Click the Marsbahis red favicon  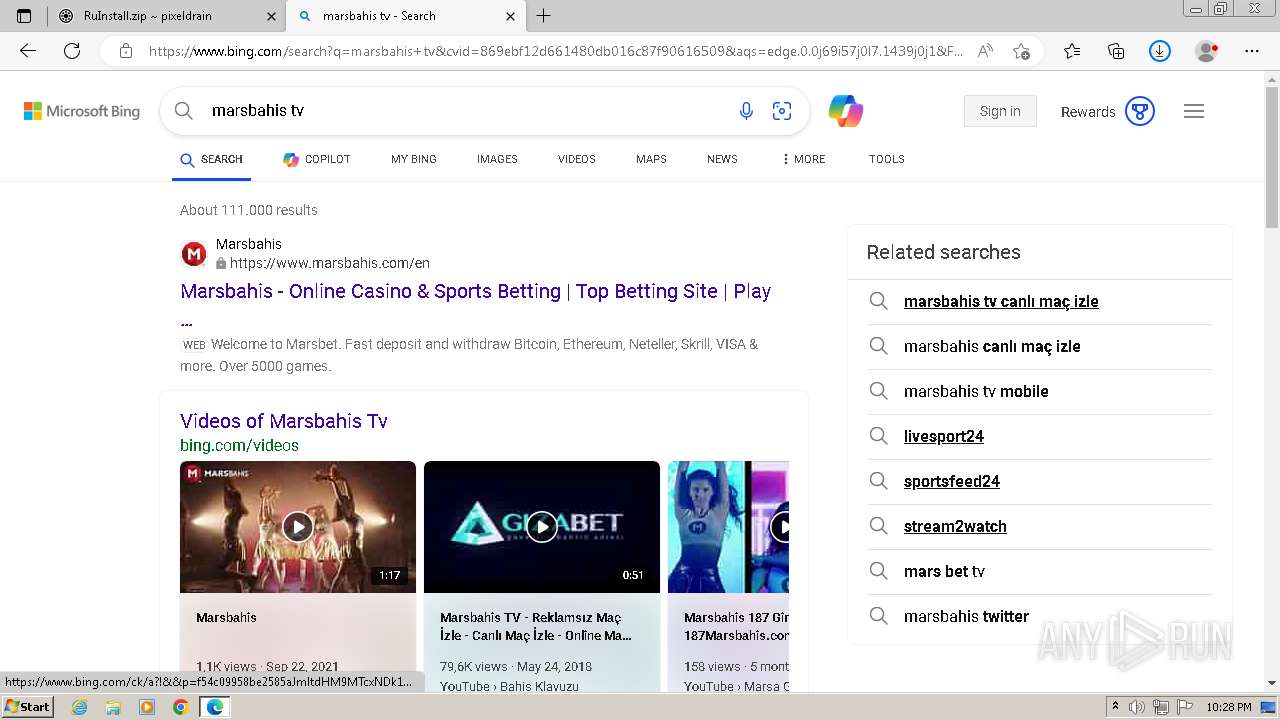click(x=194, y=254)
